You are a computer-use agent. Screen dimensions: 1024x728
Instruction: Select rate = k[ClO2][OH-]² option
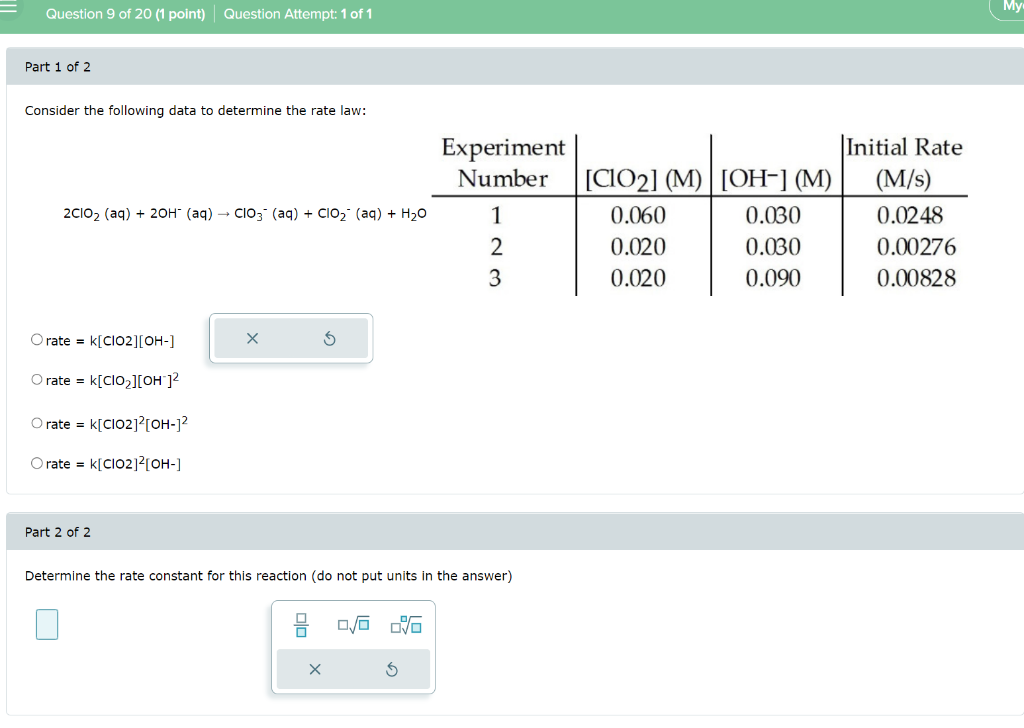(x=37, y=379)
